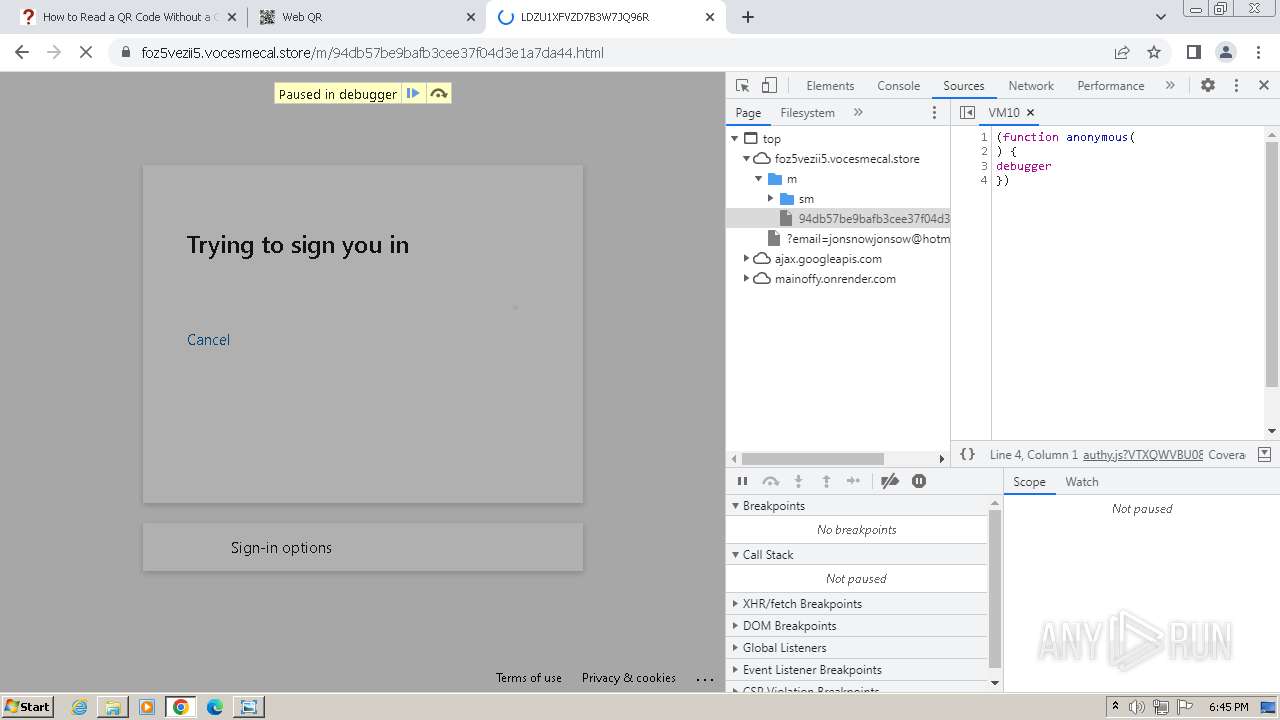Hide navigator sidebar toggle icon
The width and height of the screenshot is (1280, 720).
point(967,113)
